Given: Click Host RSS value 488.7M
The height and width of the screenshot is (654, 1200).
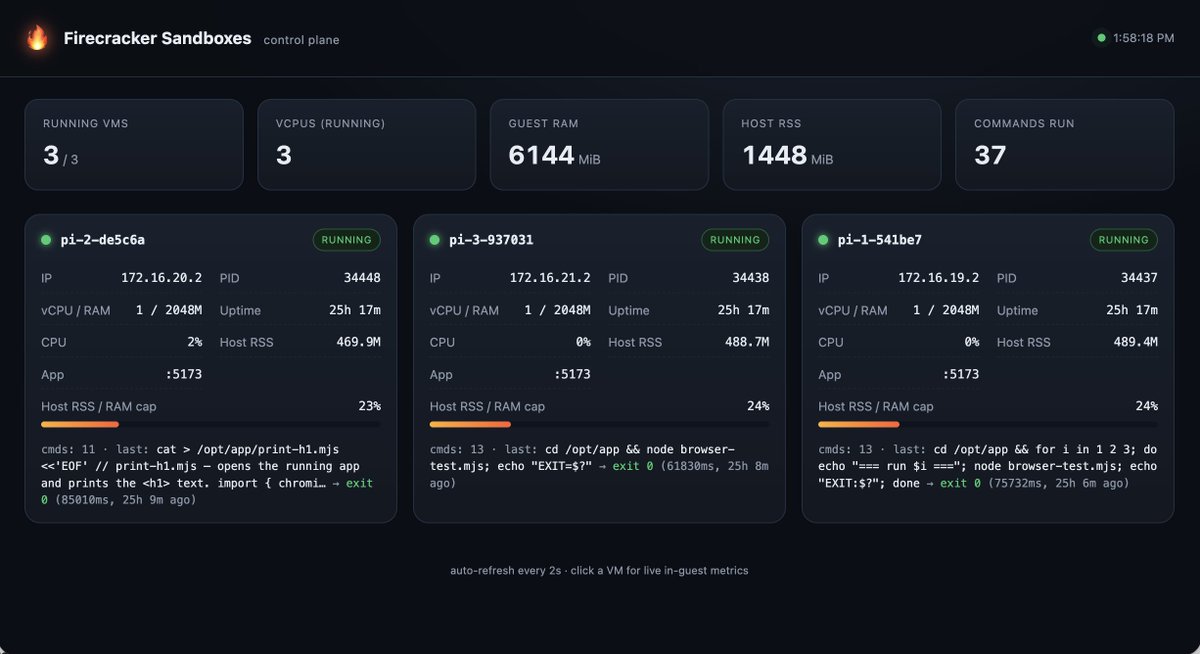Looking at the screenshot, I should tap(747, 342).
